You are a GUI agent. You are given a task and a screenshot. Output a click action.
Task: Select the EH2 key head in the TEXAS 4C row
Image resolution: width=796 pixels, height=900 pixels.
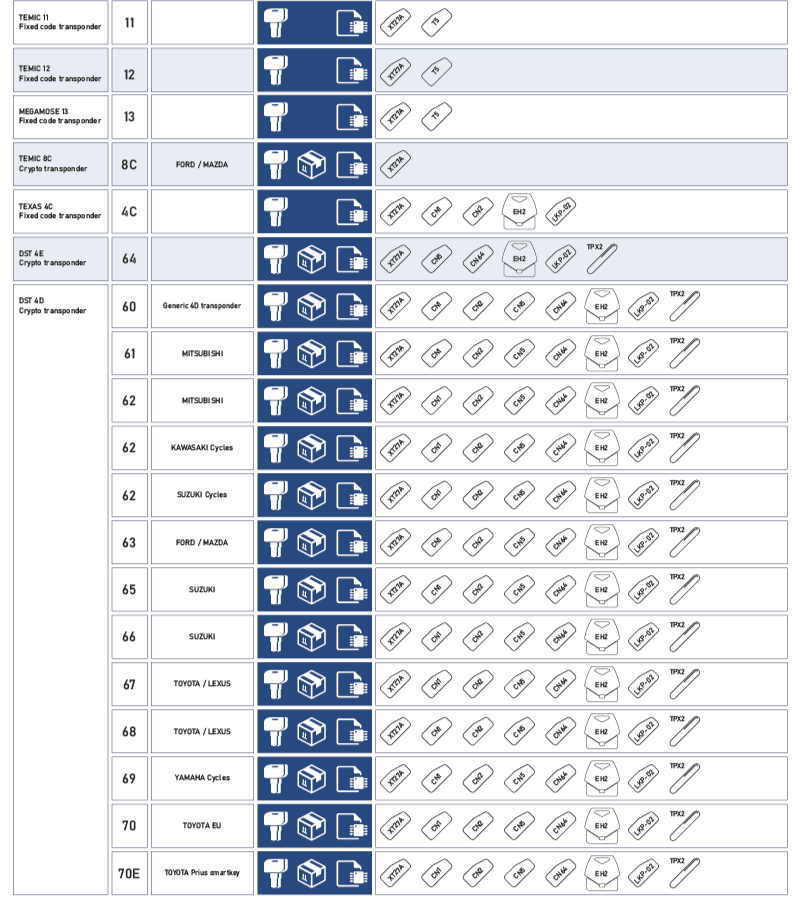(x=519, y=210)
